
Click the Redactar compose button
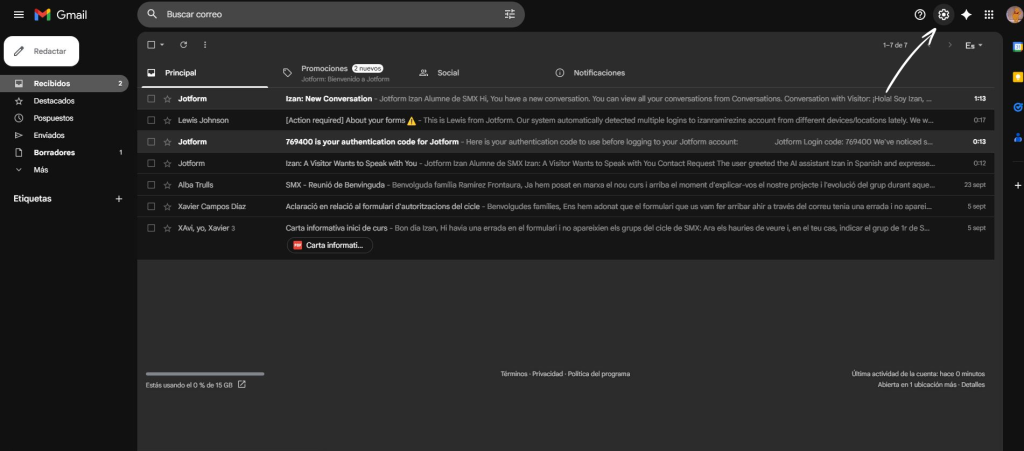click(42, 51)
